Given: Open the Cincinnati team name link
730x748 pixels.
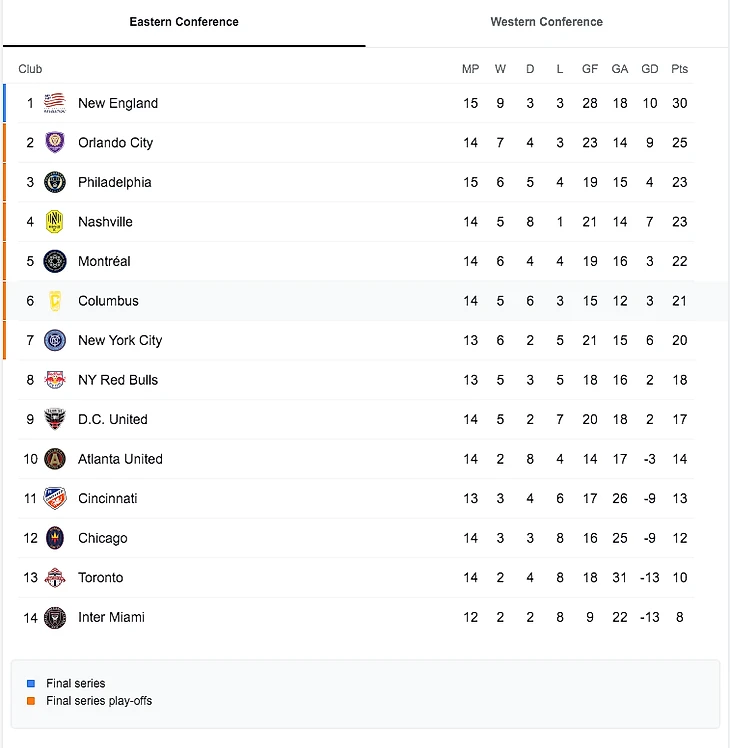Looking at the screenshot, I should pyautogui.click(x=108, y=498).
